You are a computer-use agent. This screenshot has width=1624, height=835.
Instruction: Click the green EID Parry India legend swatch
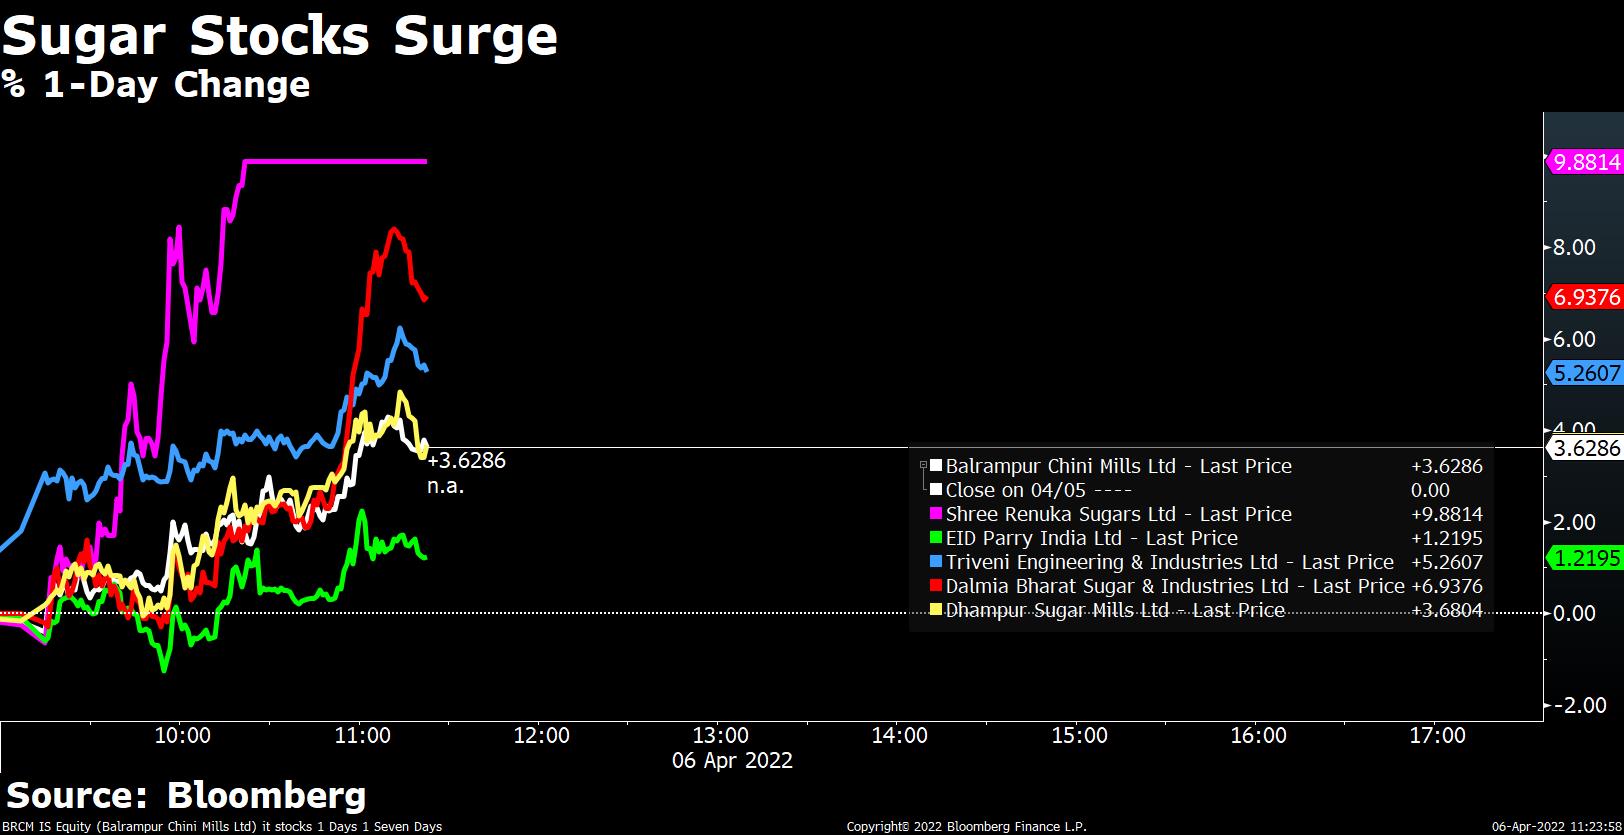point(936,538)
